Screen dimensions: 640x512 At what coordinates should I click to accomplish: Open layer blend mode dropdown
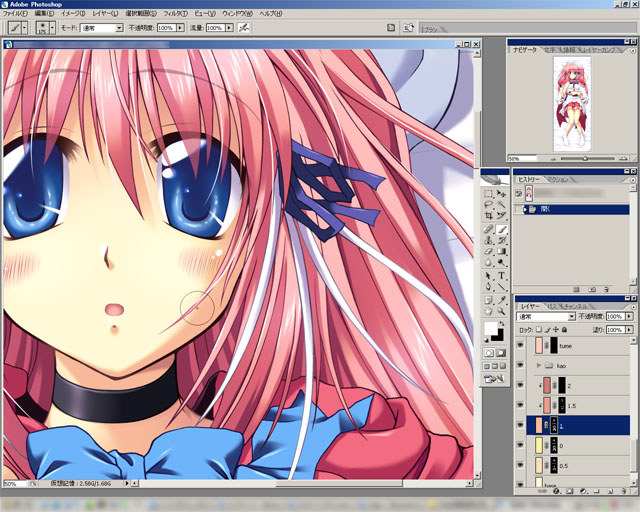[546, 317]
